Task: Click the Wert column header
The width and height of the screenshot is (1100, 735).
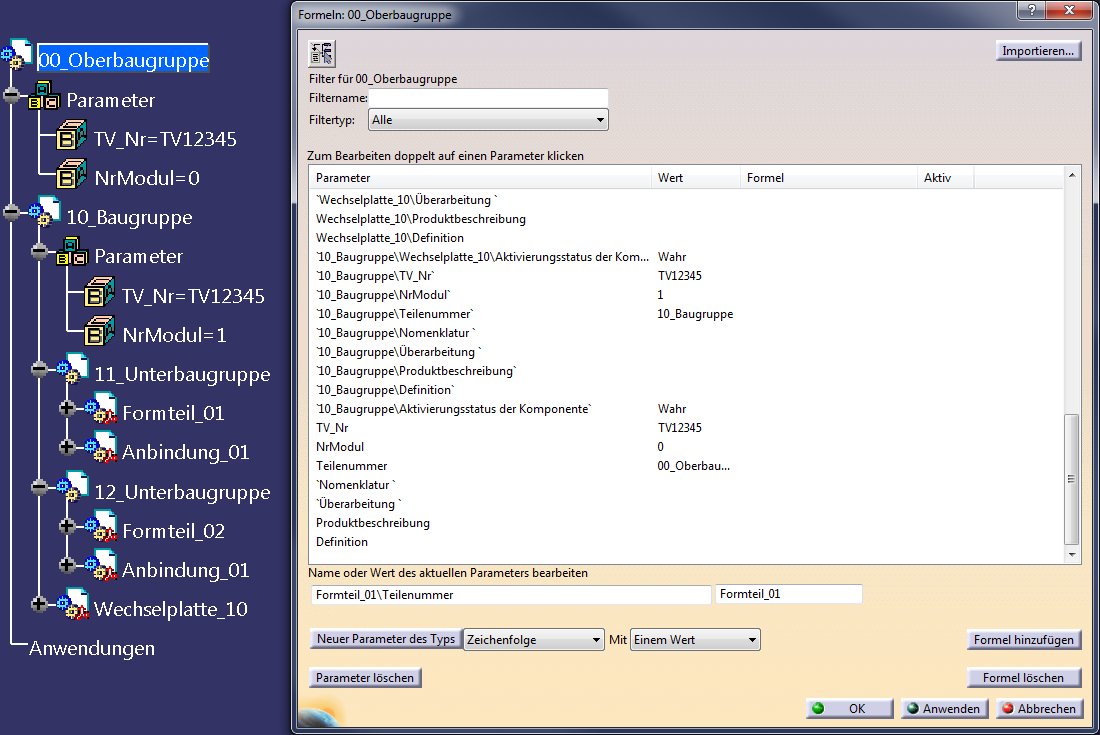Action: tap(696, 178)
